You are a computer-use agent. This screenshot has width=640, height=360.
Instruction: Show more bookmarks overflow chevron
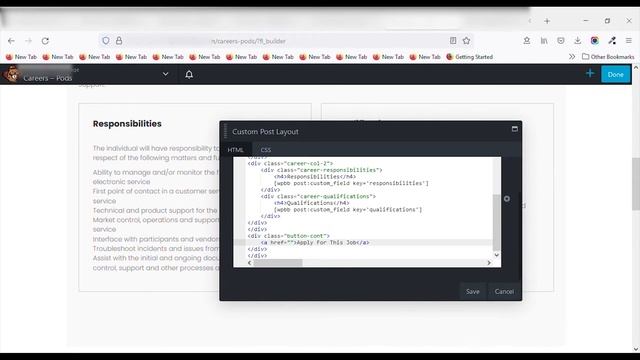[572, 57]
